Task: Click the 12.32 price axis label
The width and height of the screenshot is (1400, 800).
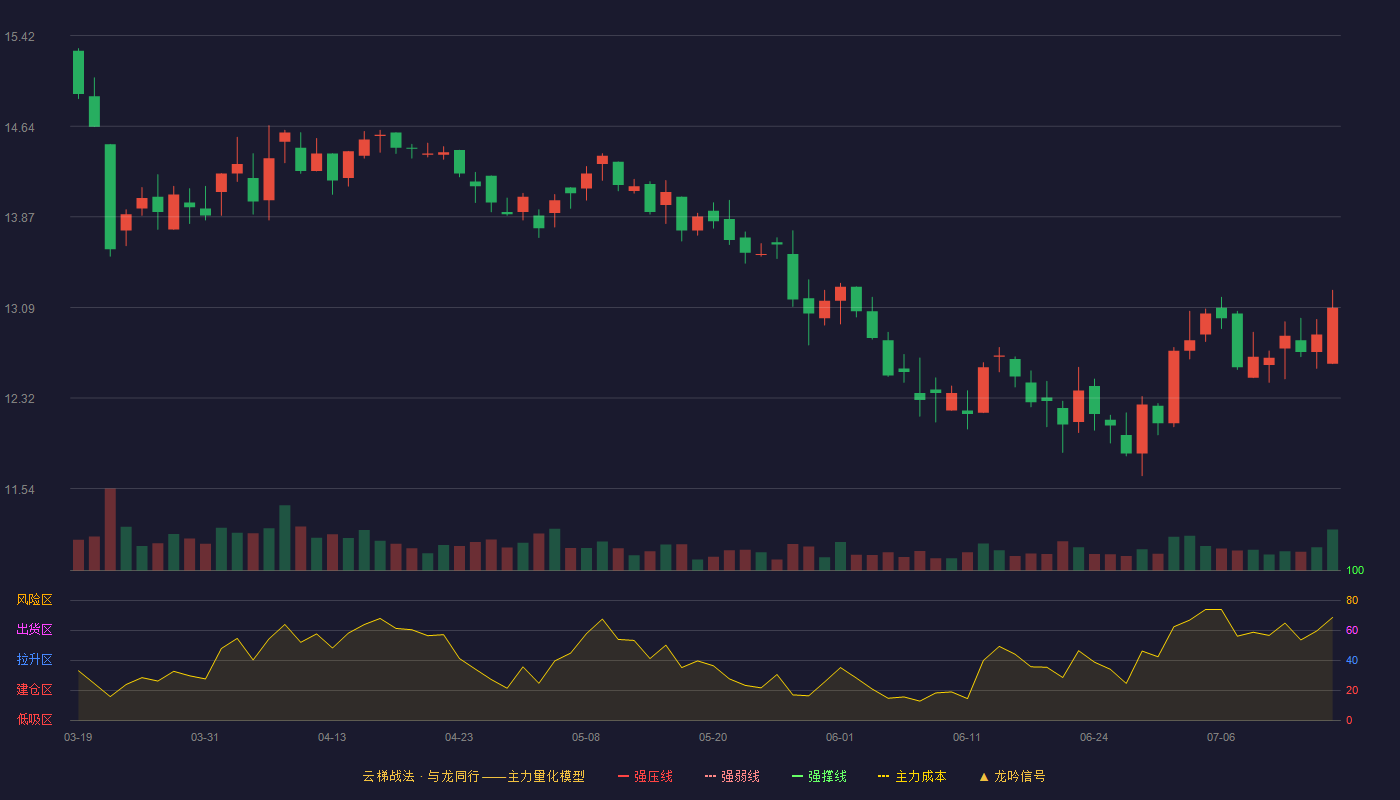Action: [19, 399]
